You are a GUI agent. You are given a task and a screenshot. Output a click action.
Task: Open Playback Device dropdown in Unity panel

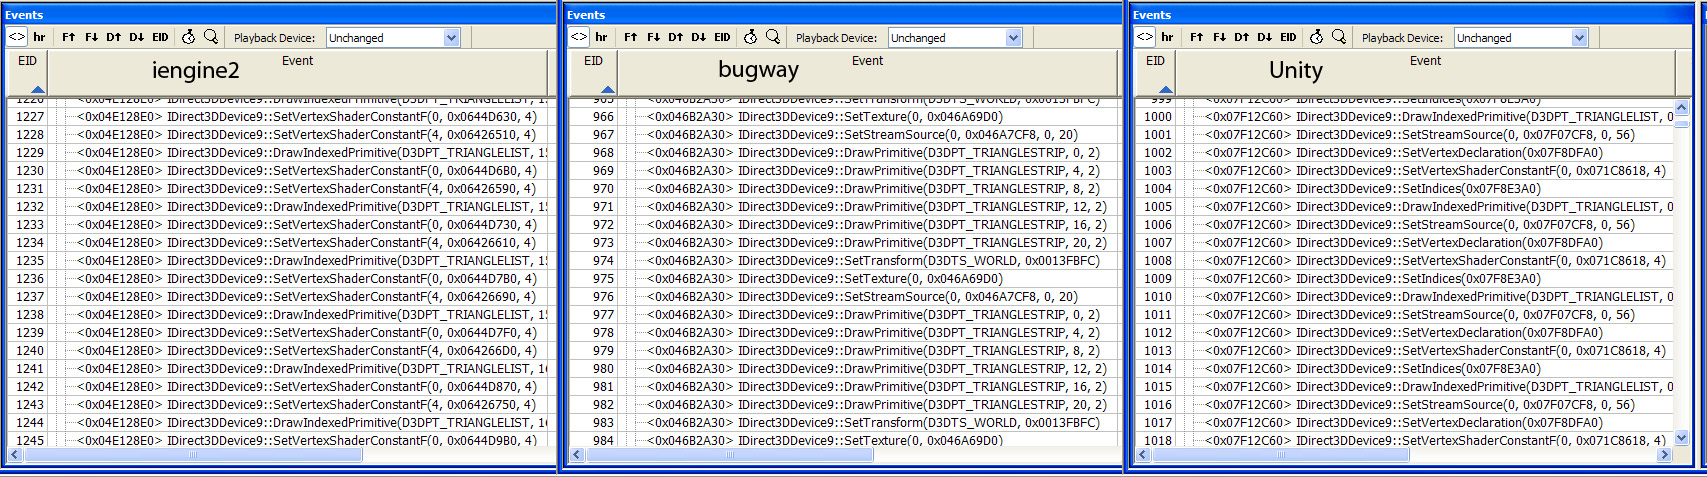tap(1579, 38)
